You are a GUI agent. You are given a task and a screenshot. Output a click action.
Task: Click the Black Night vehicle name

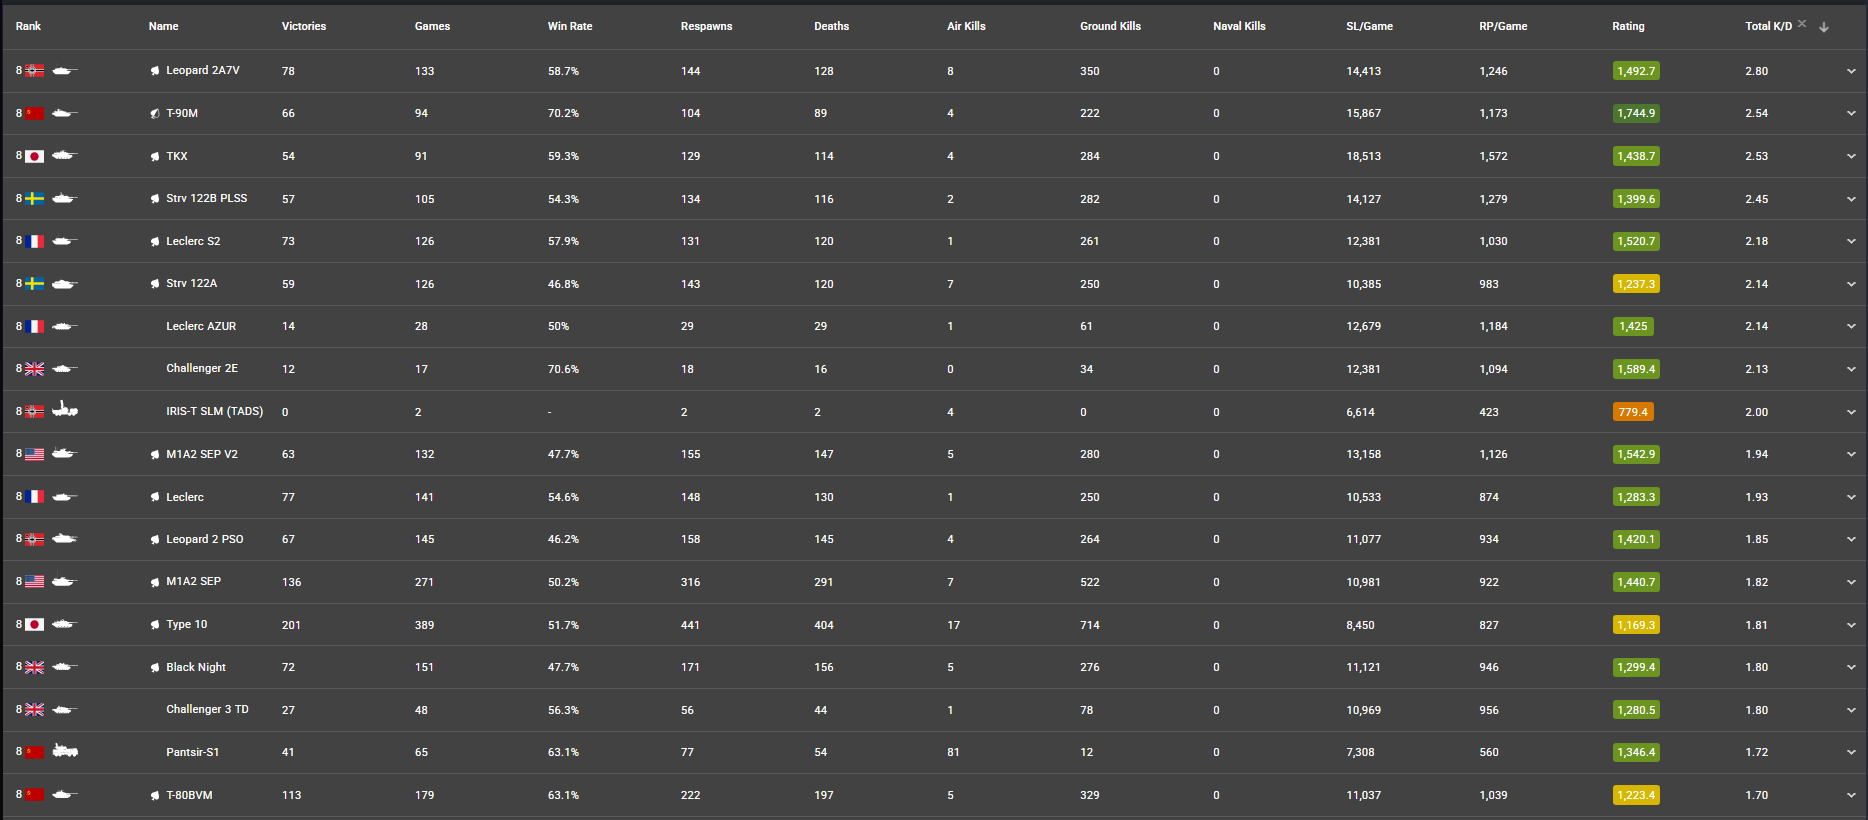click(196, 667)
